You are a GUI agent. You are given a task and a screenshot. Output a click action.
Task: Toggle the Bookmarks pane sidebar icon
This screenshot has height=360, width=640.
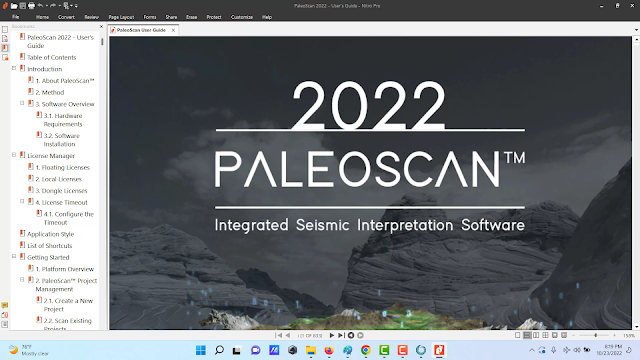click(x=5, y=48)
